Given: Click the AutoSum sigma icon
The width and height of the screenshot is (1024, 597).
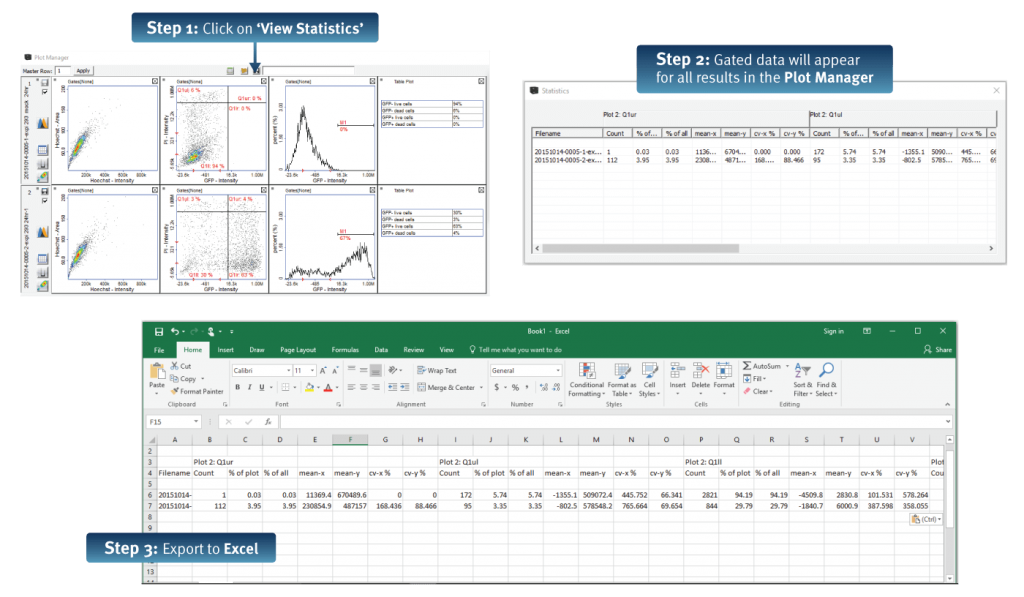Looking at the screenshot, I should point(746,366).
